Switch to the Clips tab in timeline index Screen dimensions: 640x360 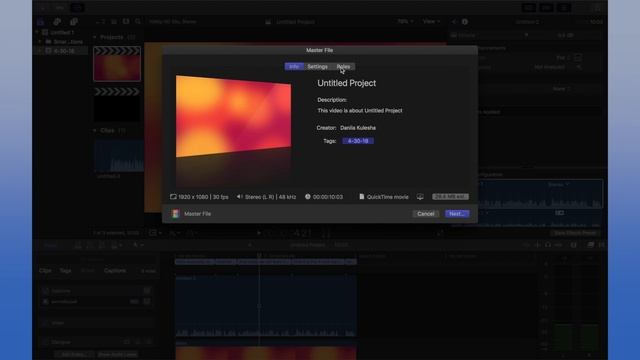(x=45, y=271)
